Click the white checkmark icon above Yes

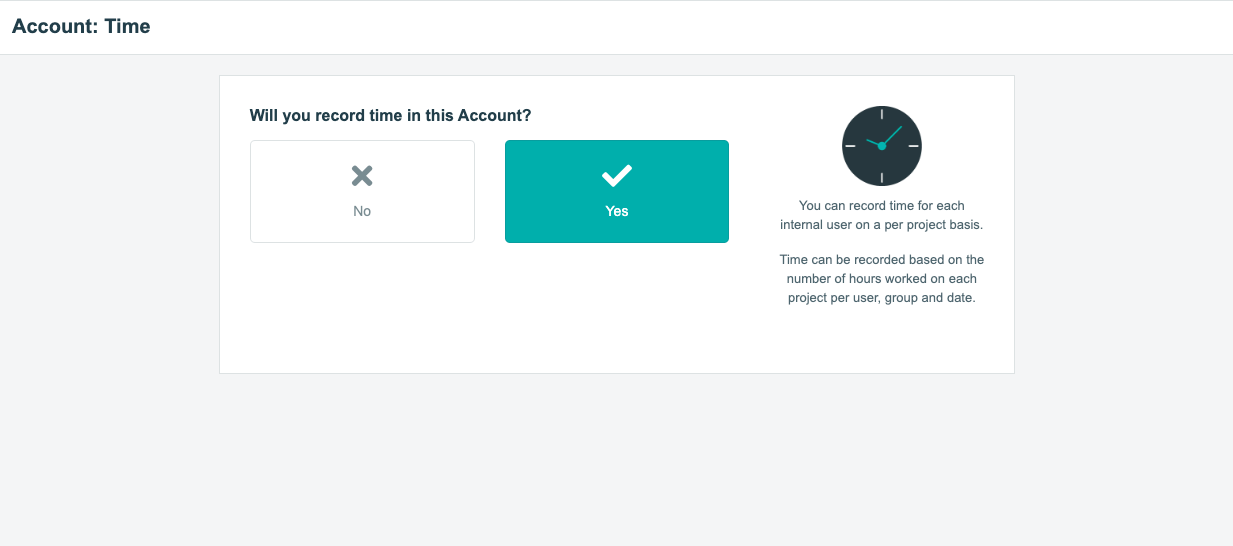(617, 176)
